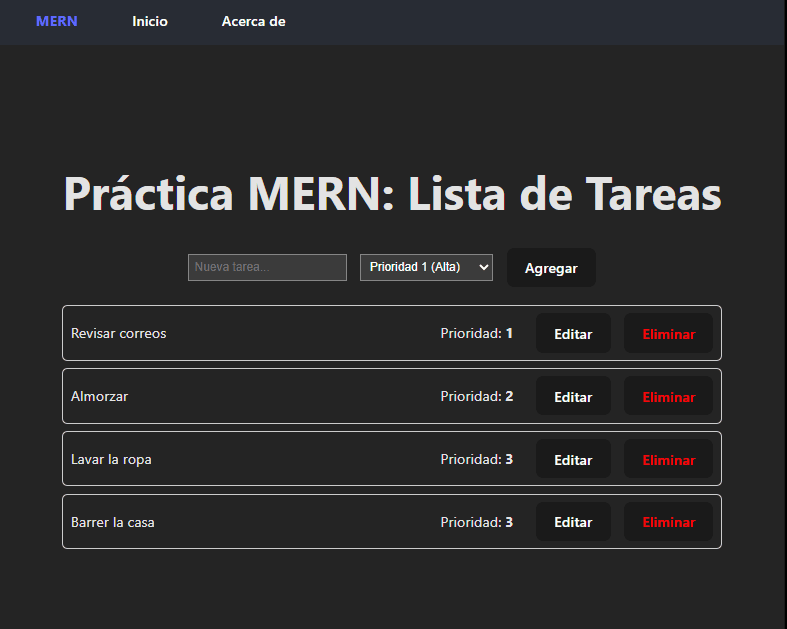Edit the Lavar la ropa task
This screenshot has width=787, height=629.
pyautogui.click(x=573, y=460)
